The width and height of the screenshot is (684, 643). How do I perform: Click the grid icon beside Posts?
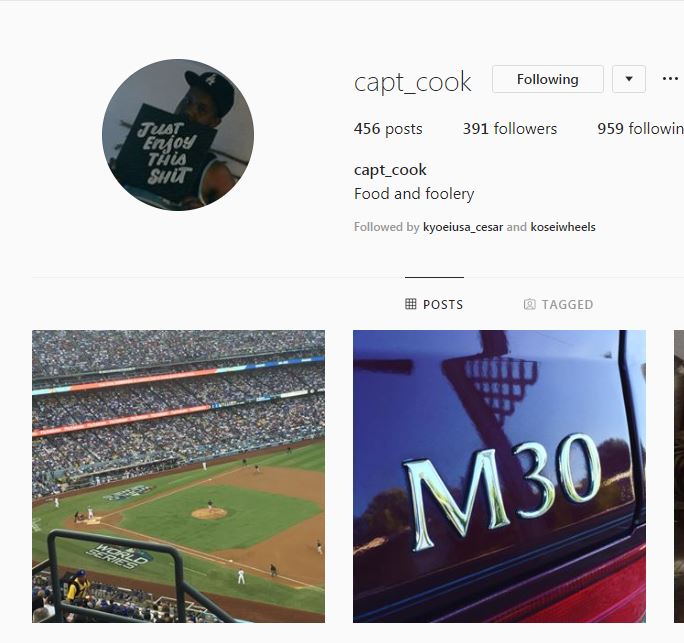pos(410,304)
